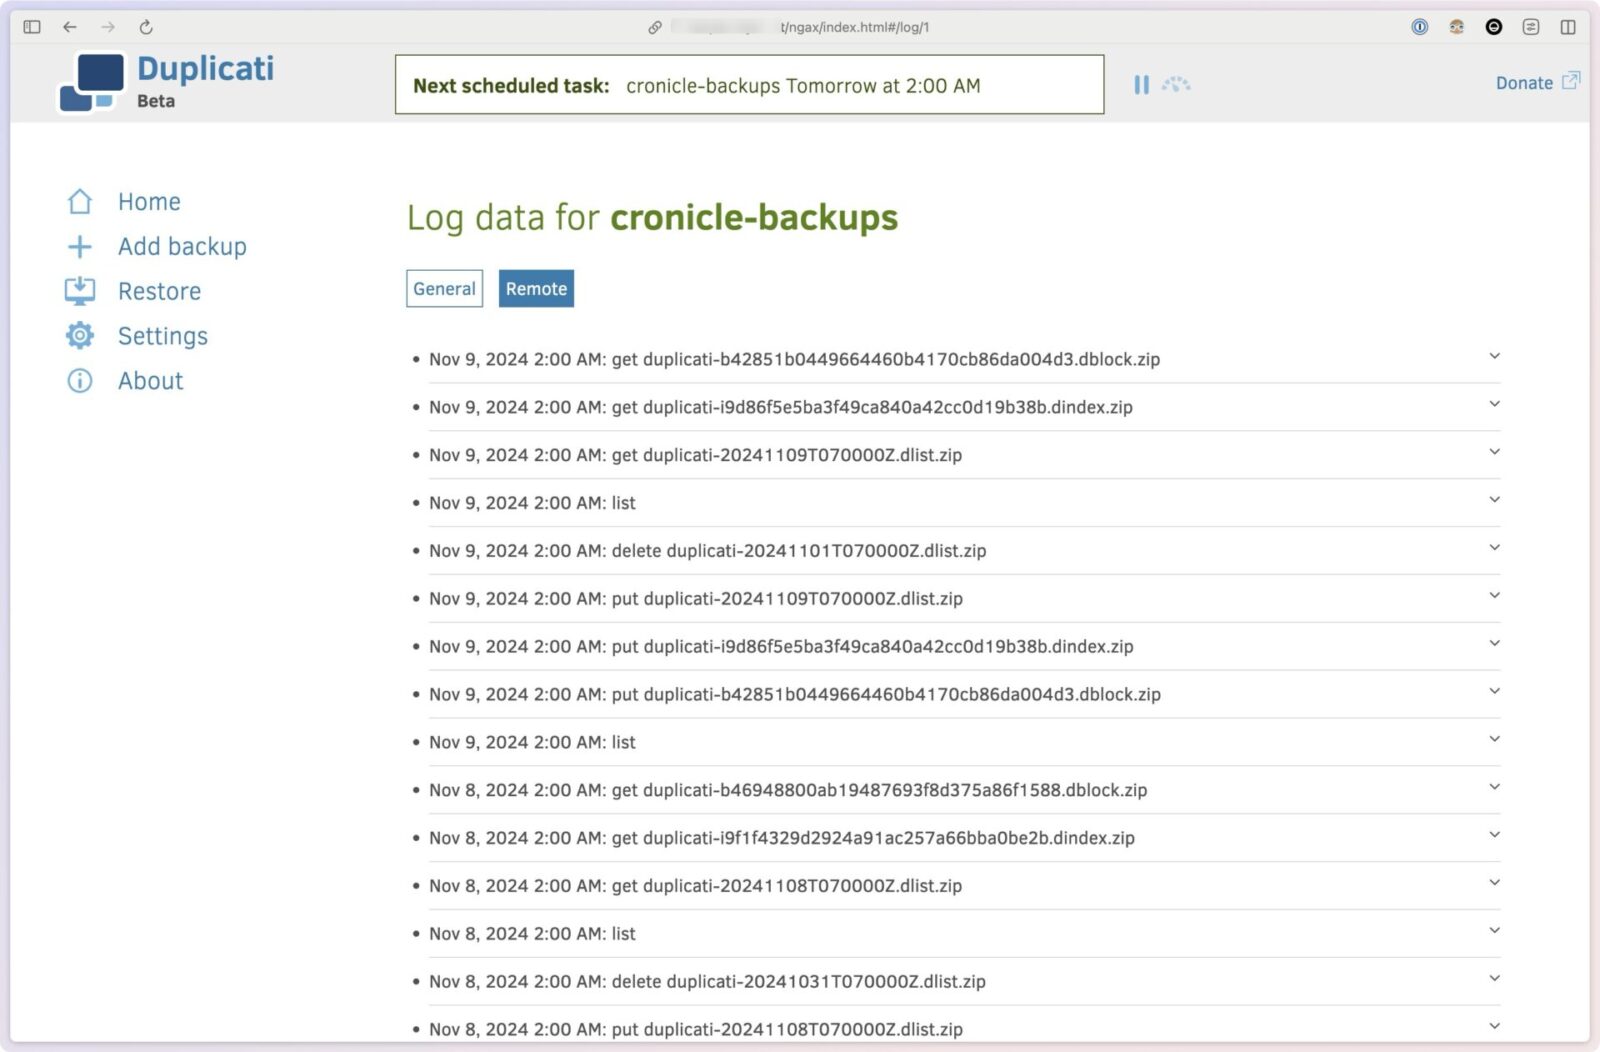
Task: Click the Home house icon
Action: pyautogui.click(x=80, y=202)
